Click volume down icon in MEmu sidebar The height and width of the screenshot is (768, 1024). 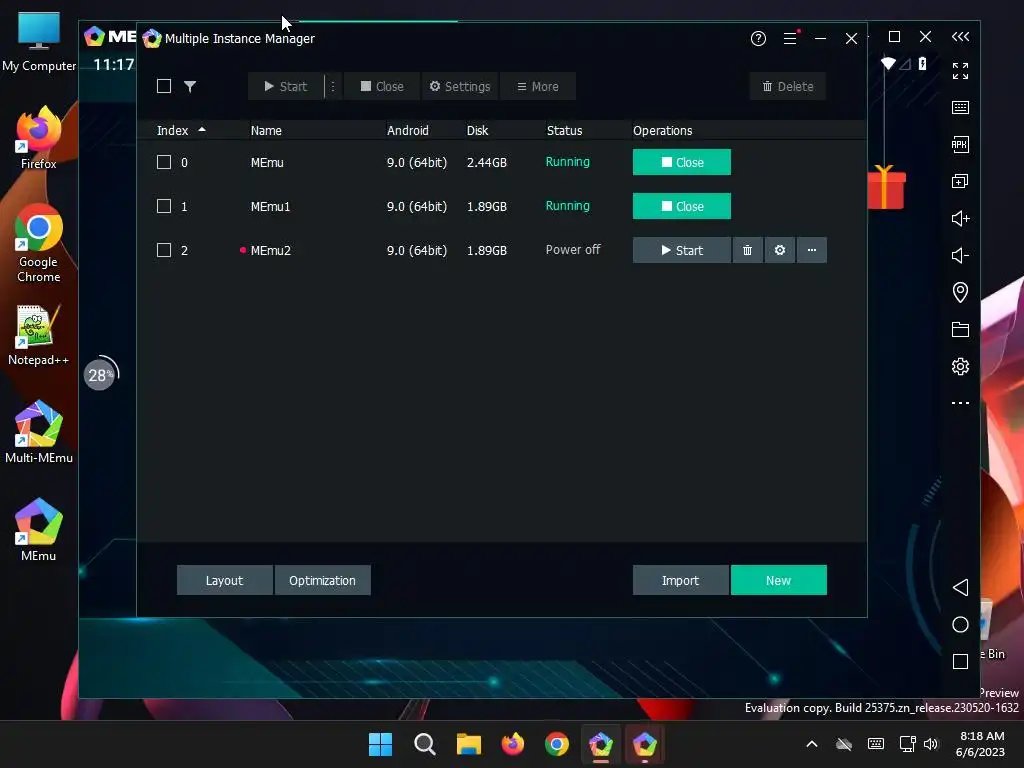point(960,255)
